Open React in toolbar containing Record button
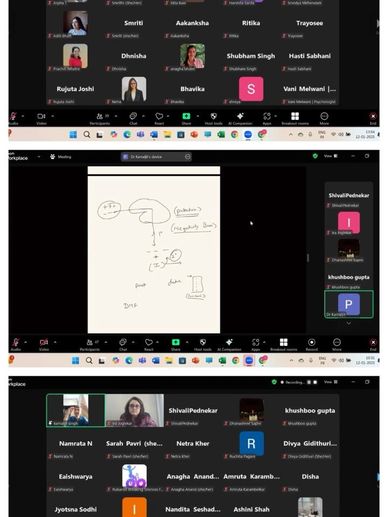 pos(149,344)
